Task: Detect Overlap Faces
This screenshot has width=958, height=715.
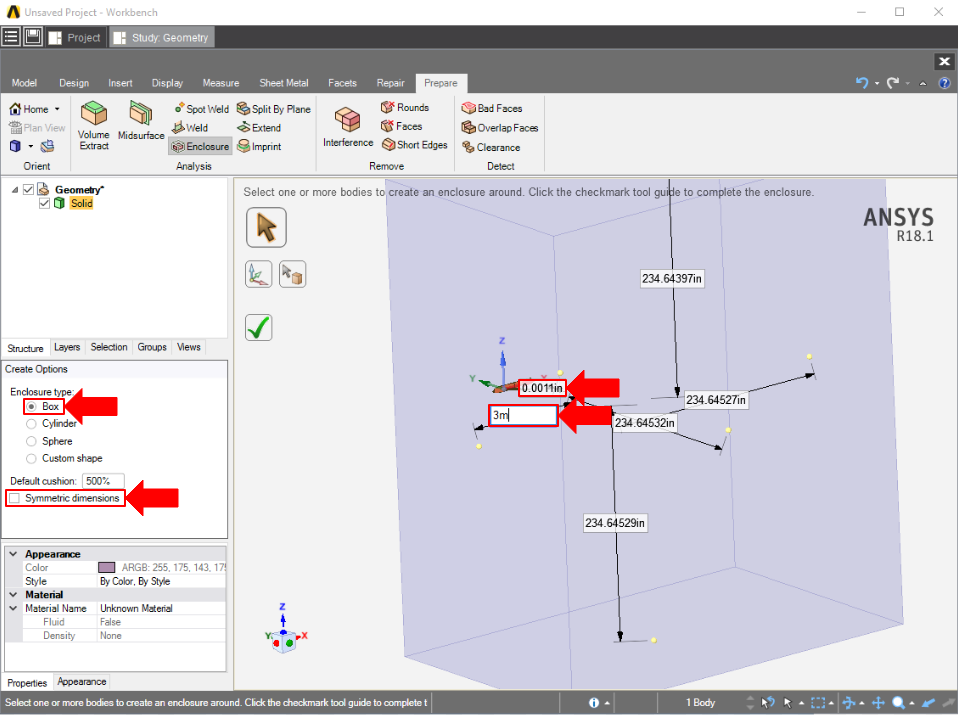Action: pyautogui.click(x=500, y=128)
